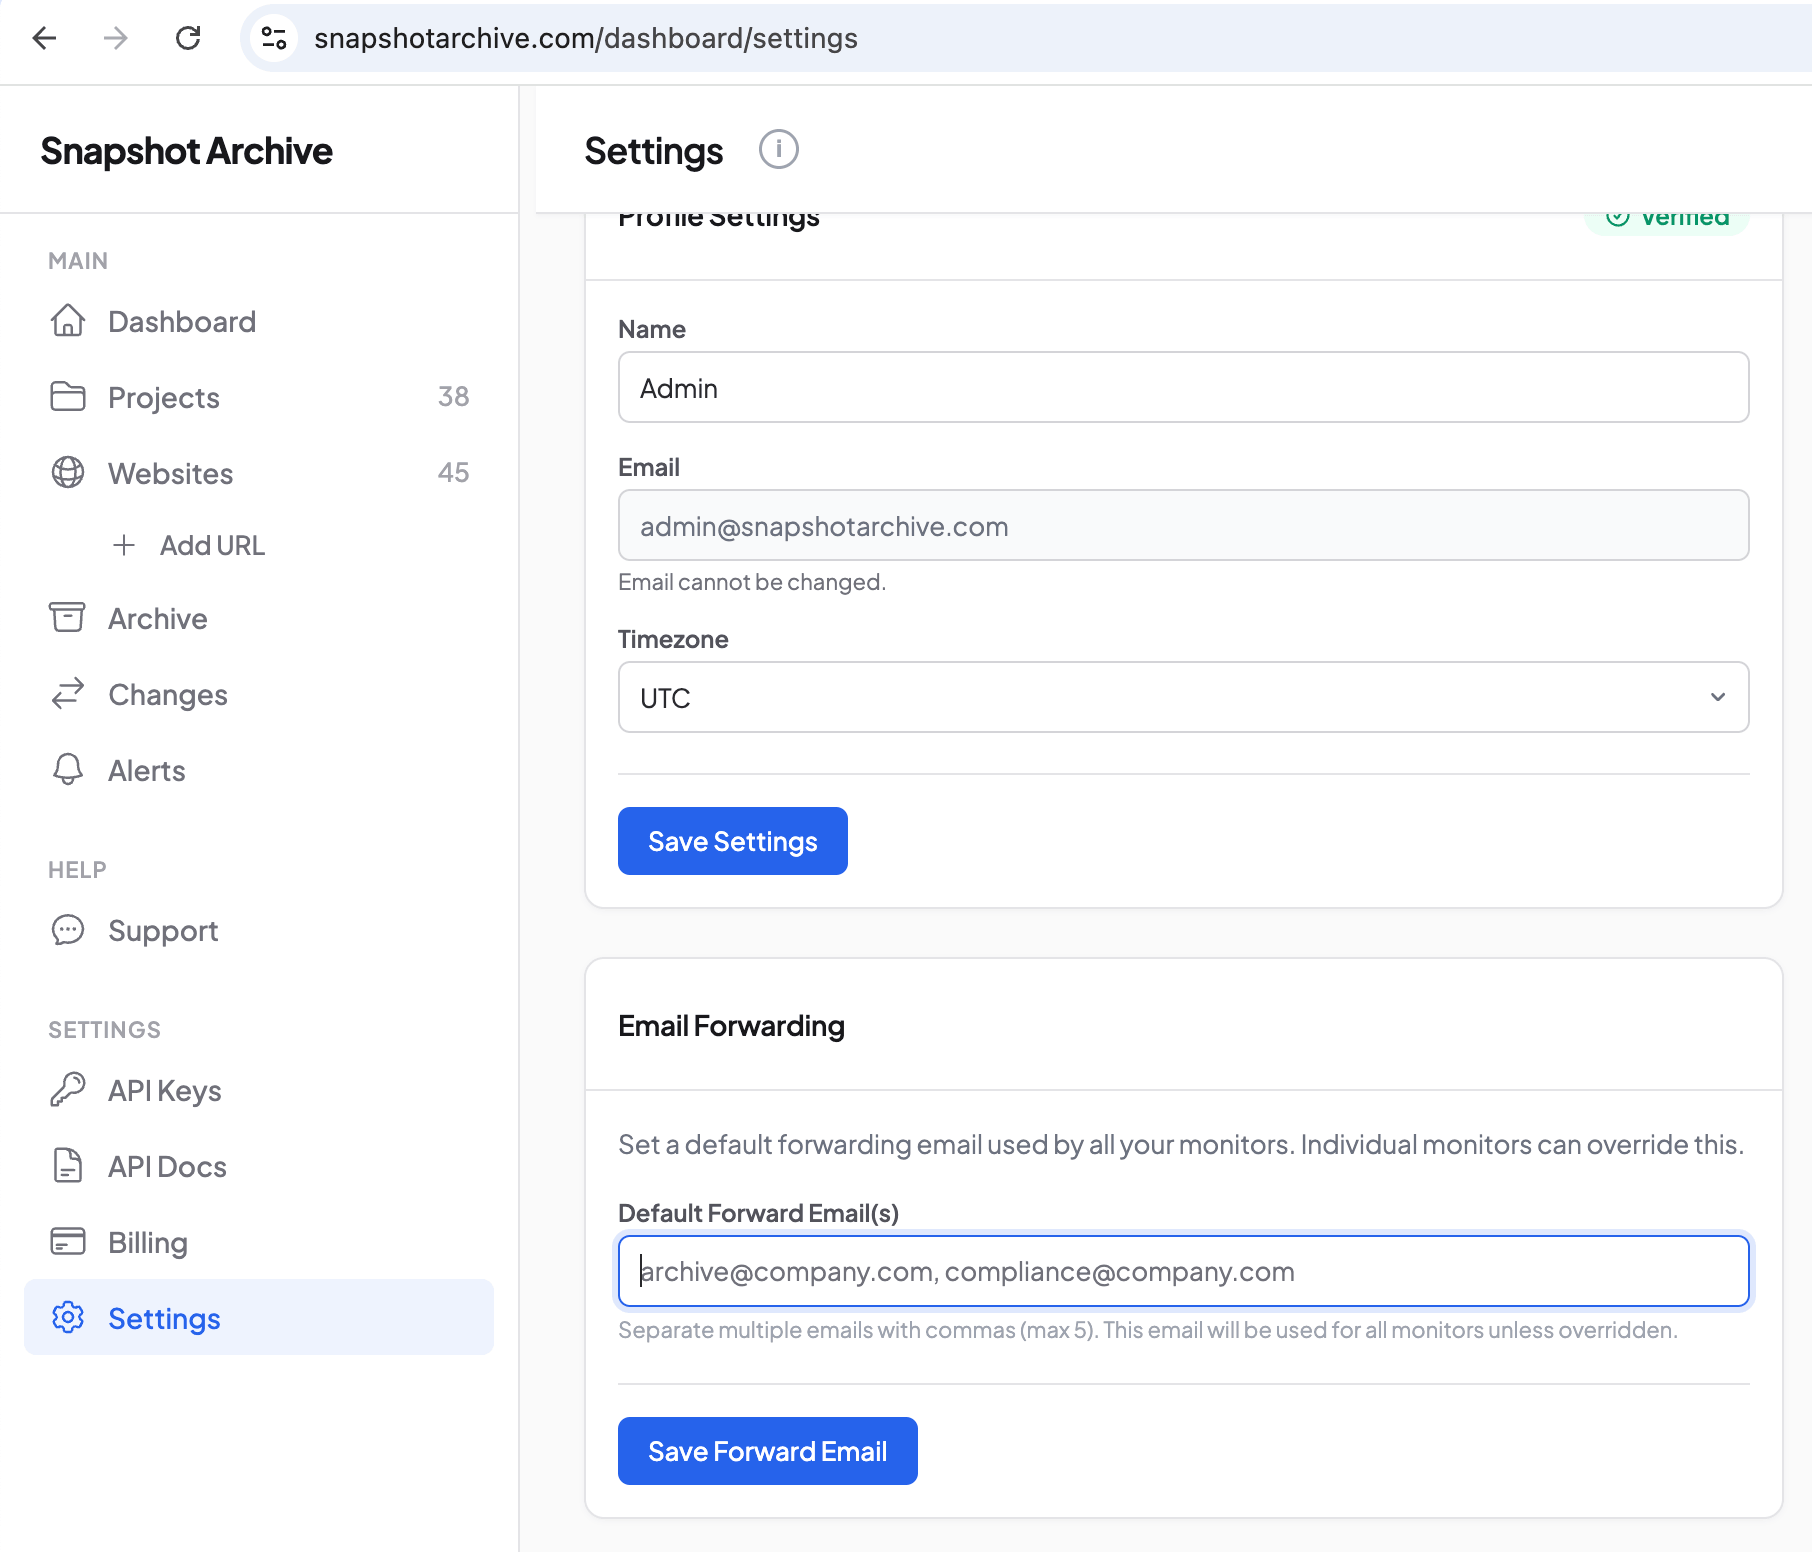Click the info icon beside Settings heading
This screenshot has width=1812, height=1552.
tap(778, 150)
